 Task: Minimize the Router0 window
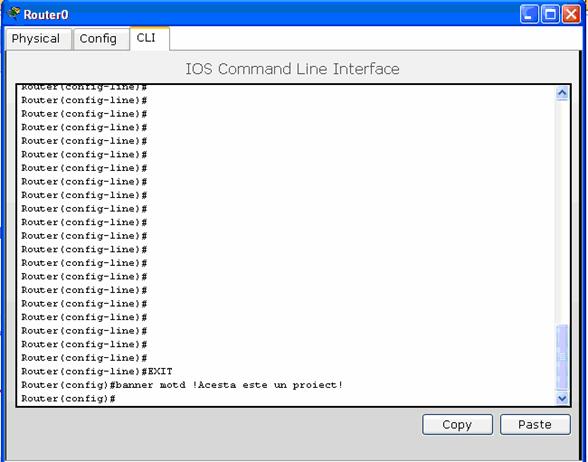click(x=529, y=15)
